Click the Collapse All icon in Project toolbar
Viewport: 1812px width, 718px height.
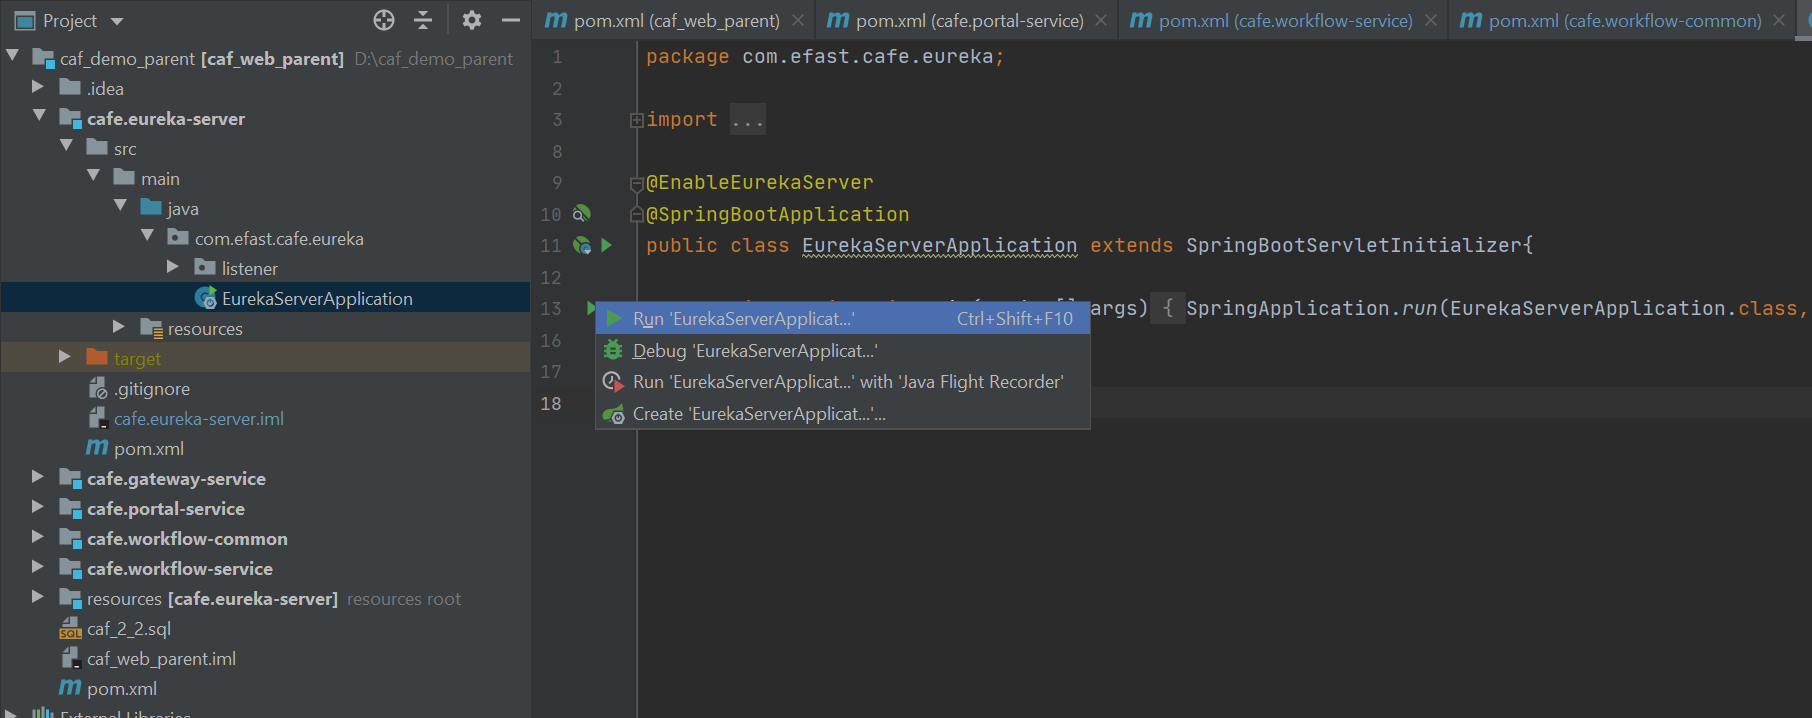coord(423,20)
